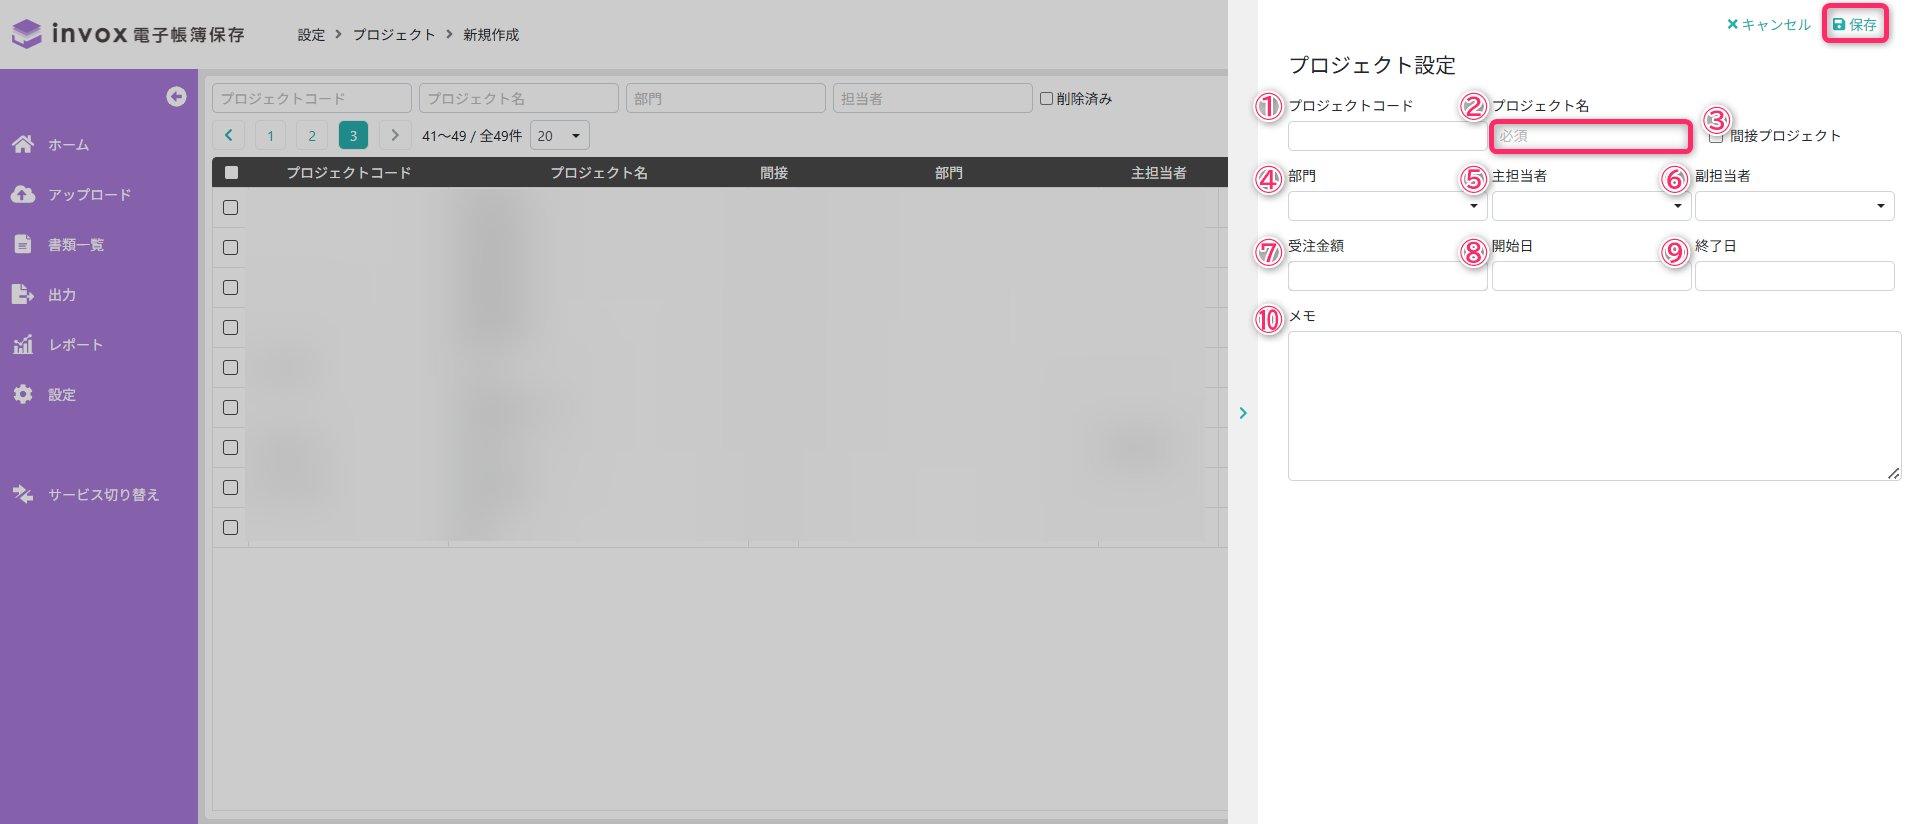Click the キャンセル cancel link
The height and width of the screenshot is (824, 1914).
click(1769, 24)
